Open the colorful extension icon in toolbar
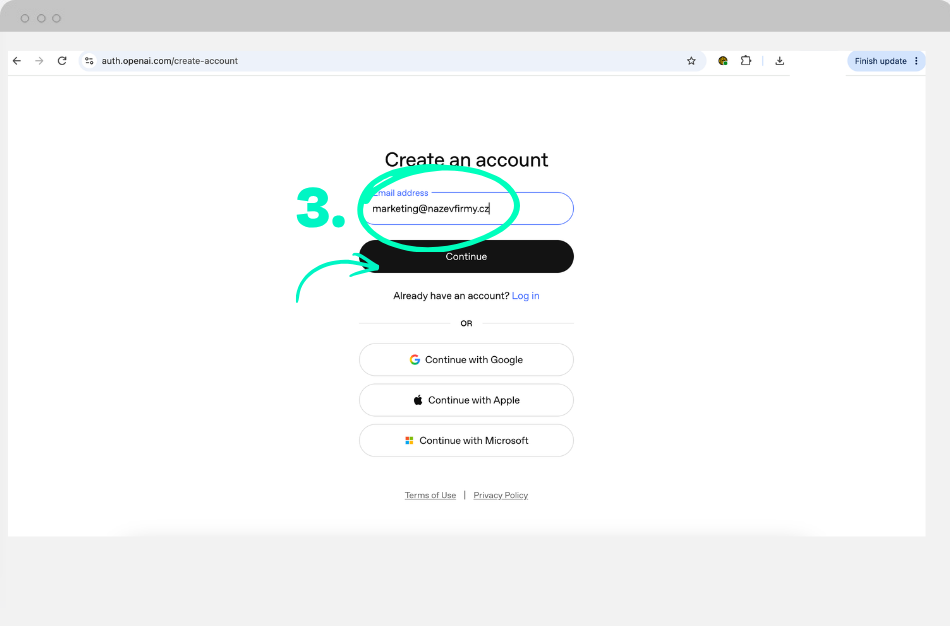The width and height of the screenshot is (950, 626). coord(723,61)
